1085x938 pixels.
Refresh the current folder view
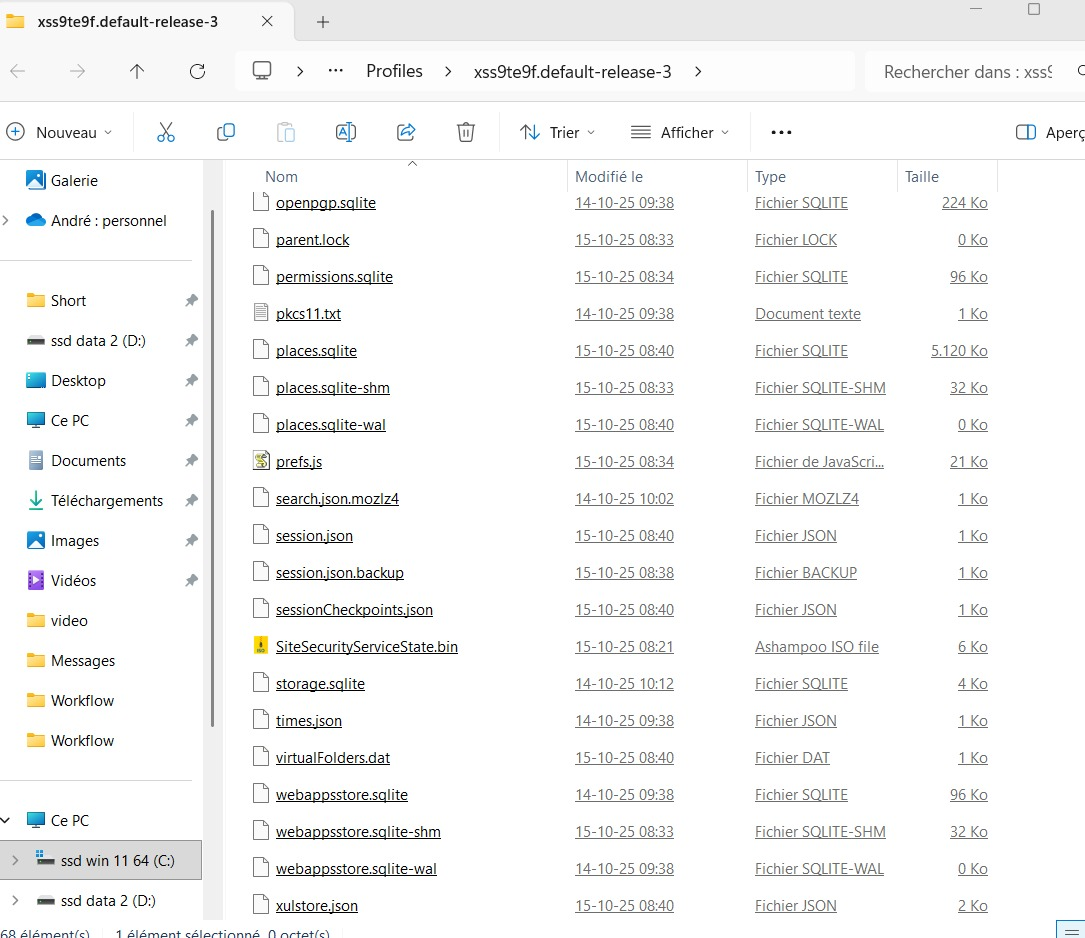click(197, 71)
